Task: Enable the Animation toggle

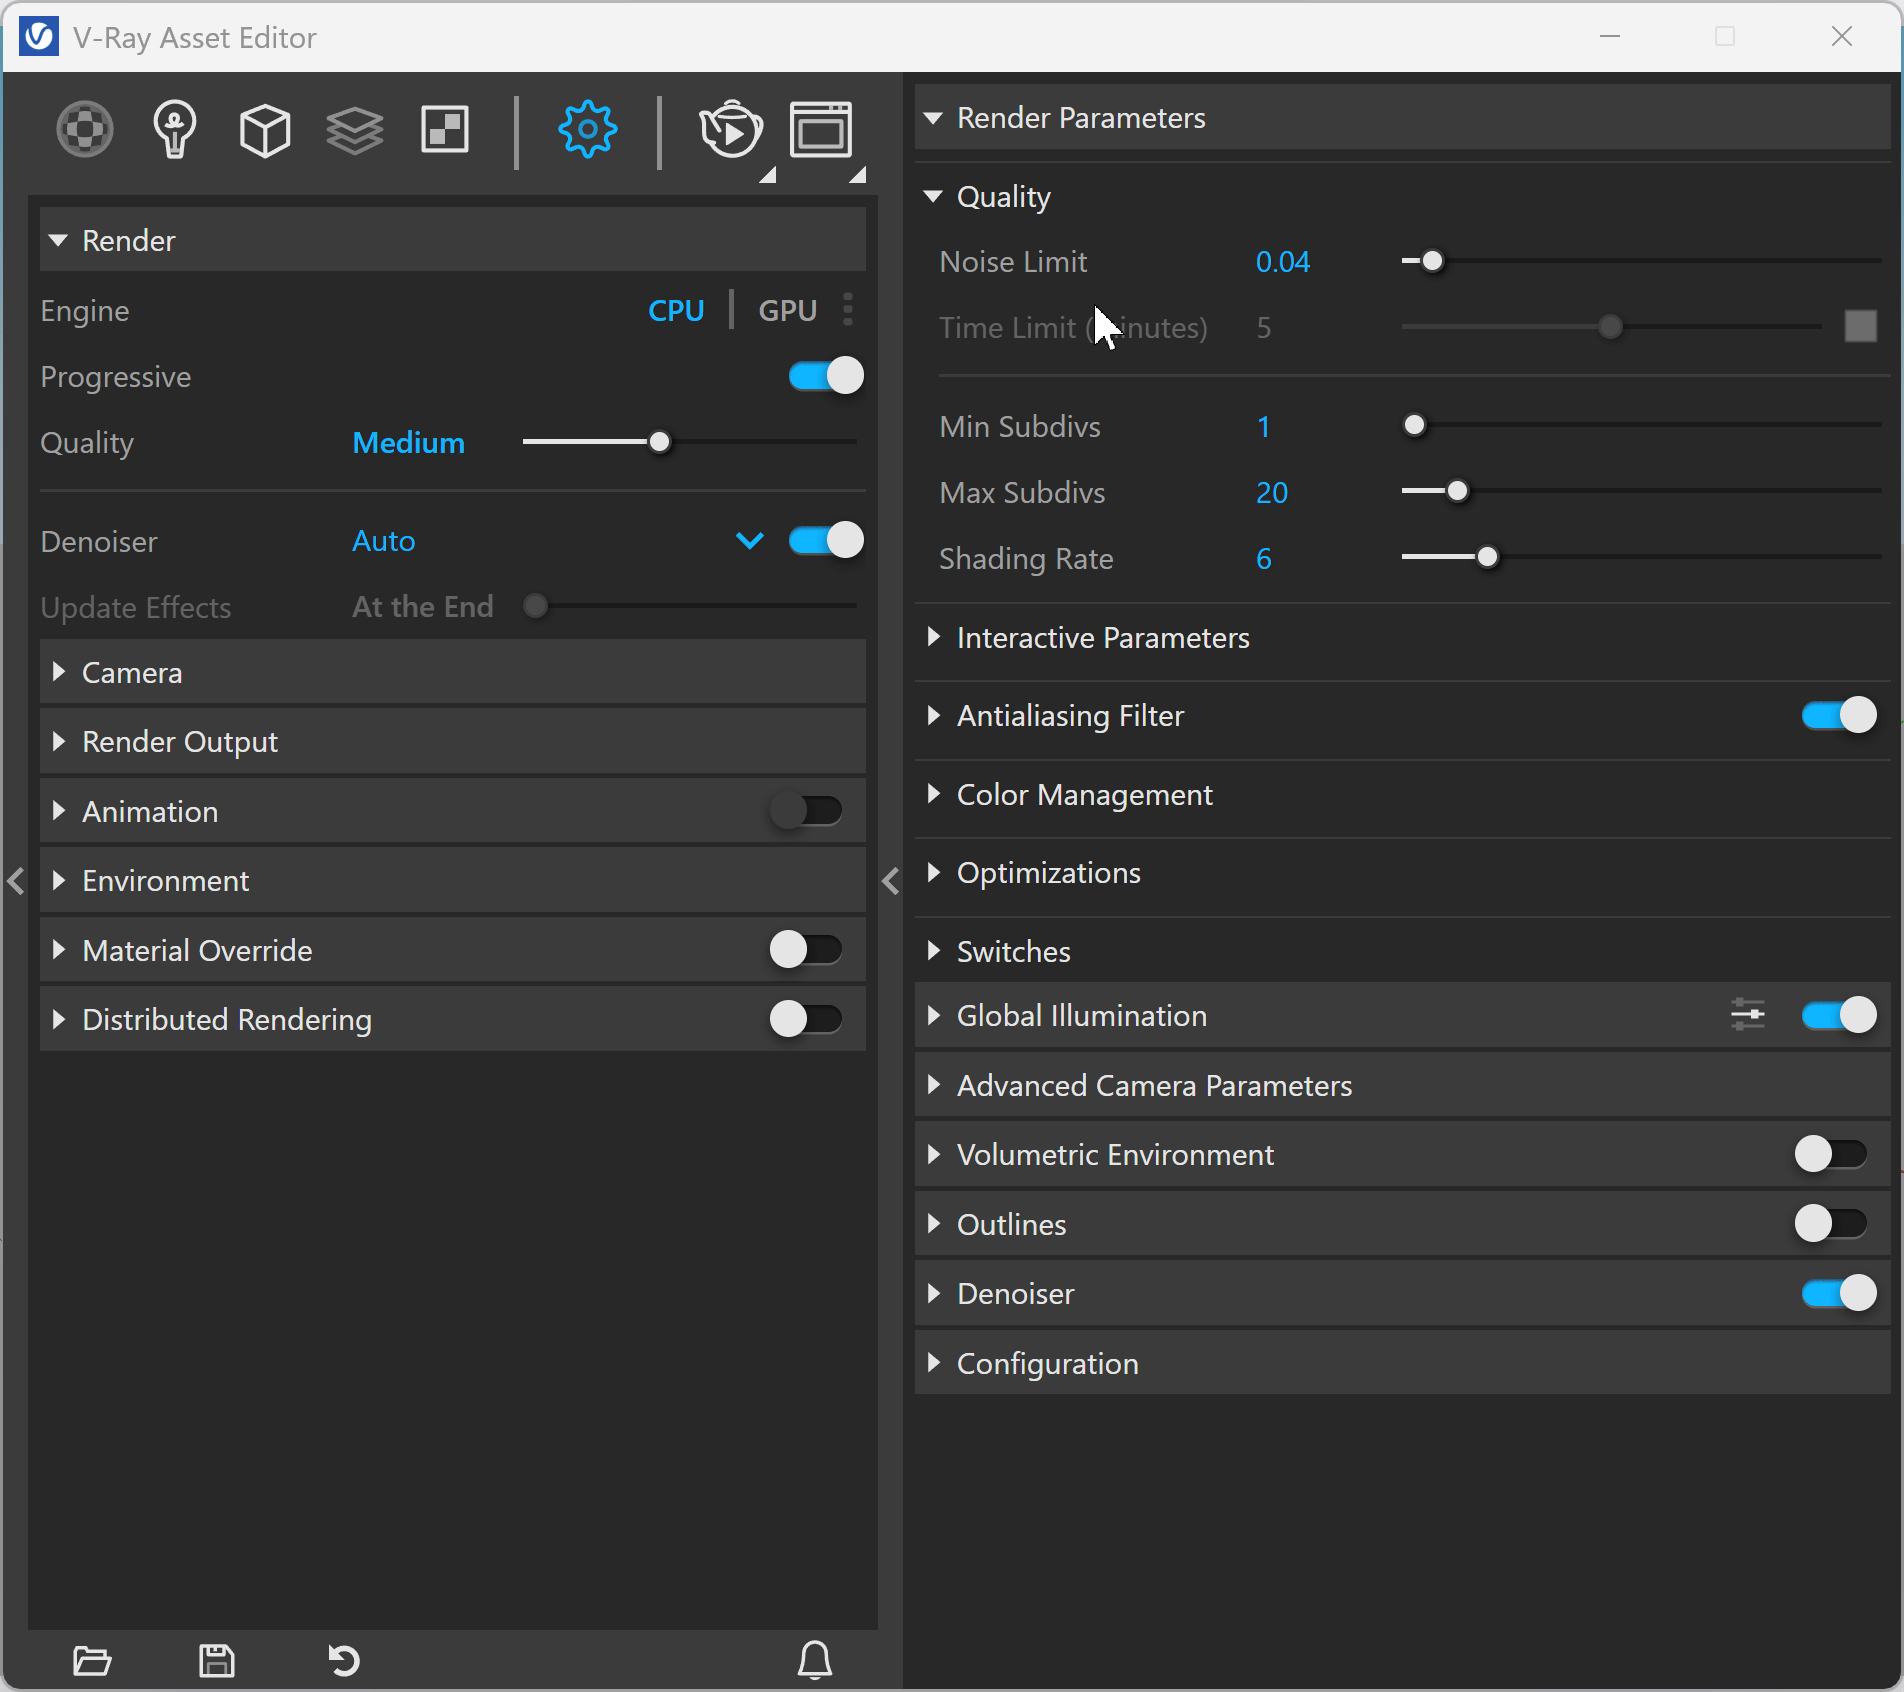Action: coord(806,810)
